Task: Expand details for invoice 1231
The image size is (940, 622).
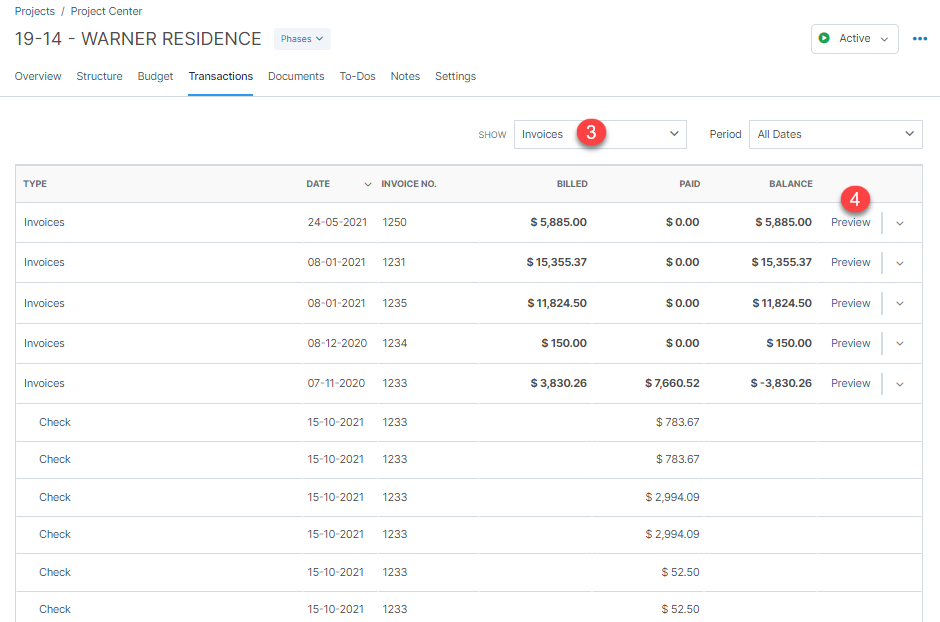Action: (x=899, y=262)
